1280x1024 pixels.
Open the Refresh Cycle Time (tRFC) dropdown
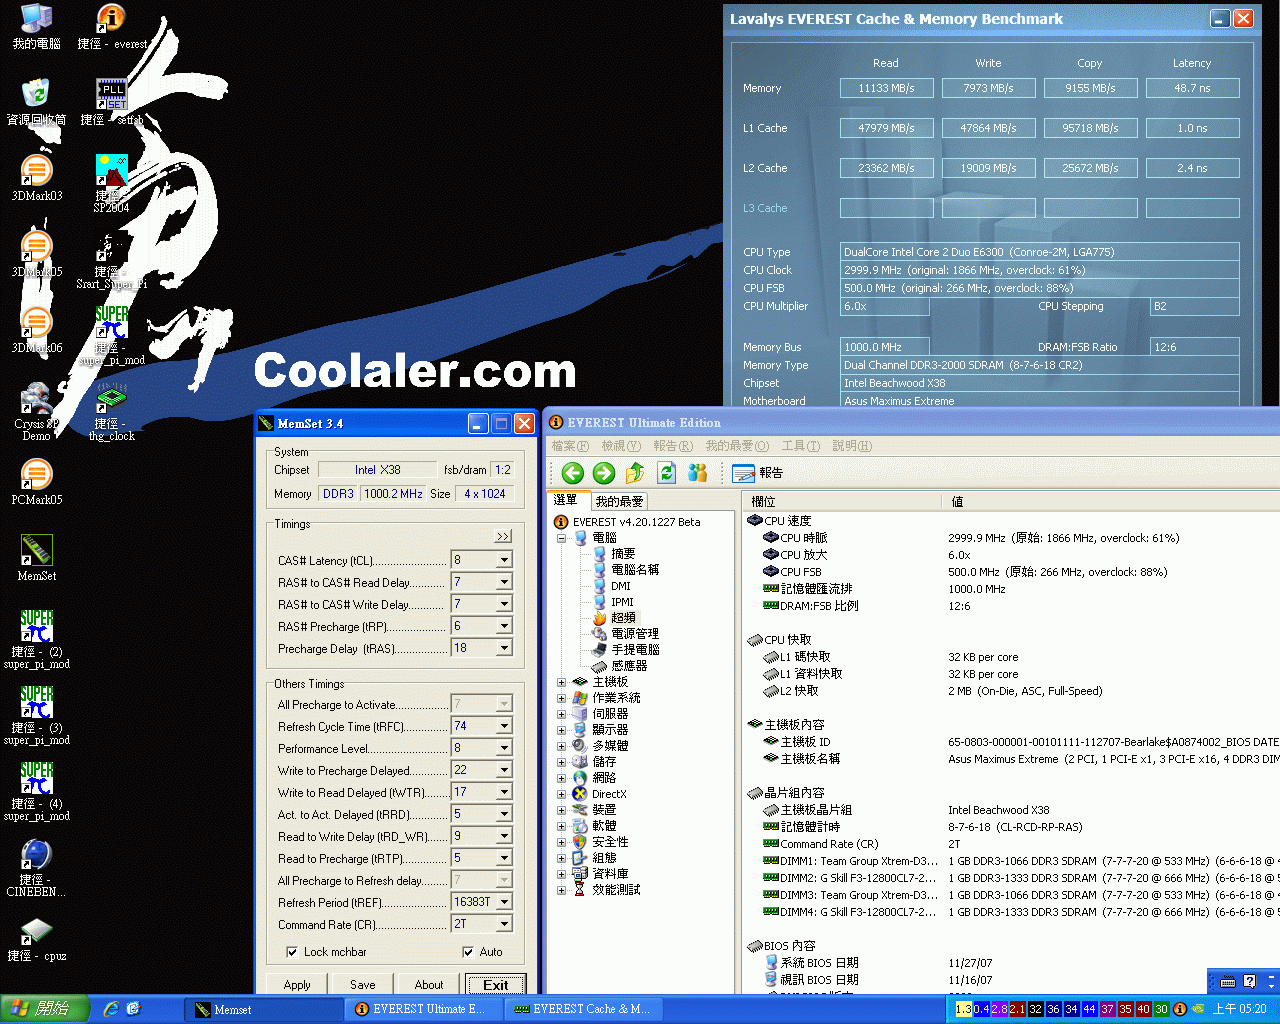(504, 726)
